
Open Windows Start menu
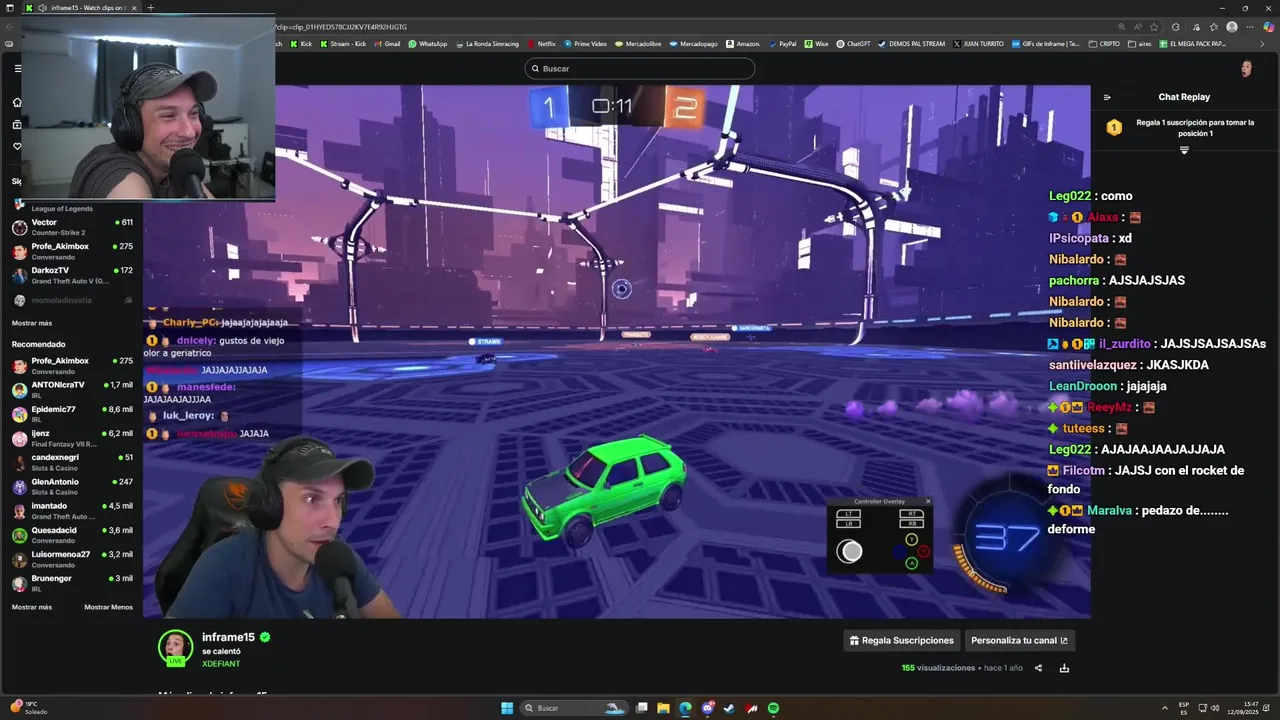[507, 708]
